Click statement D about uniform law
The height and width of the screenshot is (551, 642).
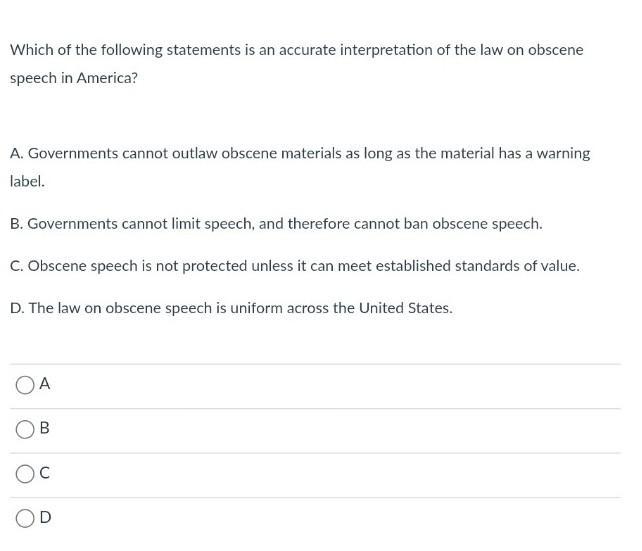click(231, 308)
